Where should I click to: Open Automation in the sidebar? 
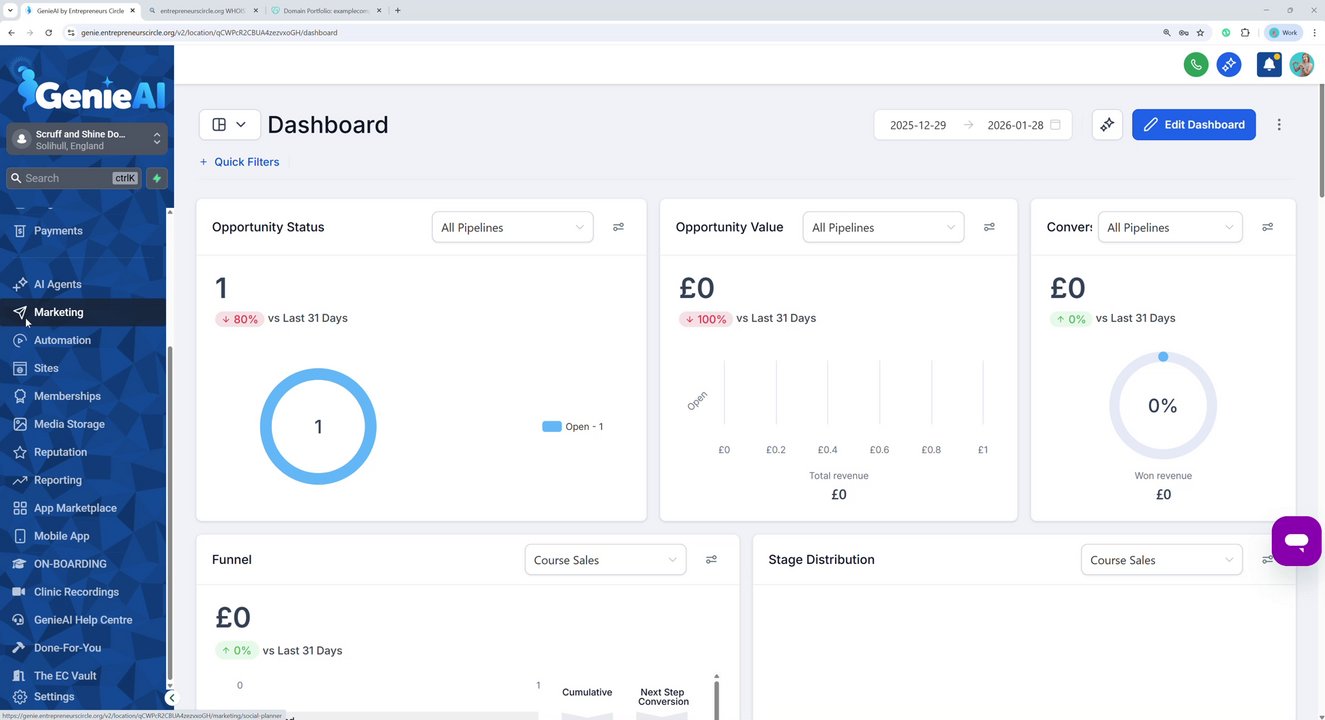62,340
